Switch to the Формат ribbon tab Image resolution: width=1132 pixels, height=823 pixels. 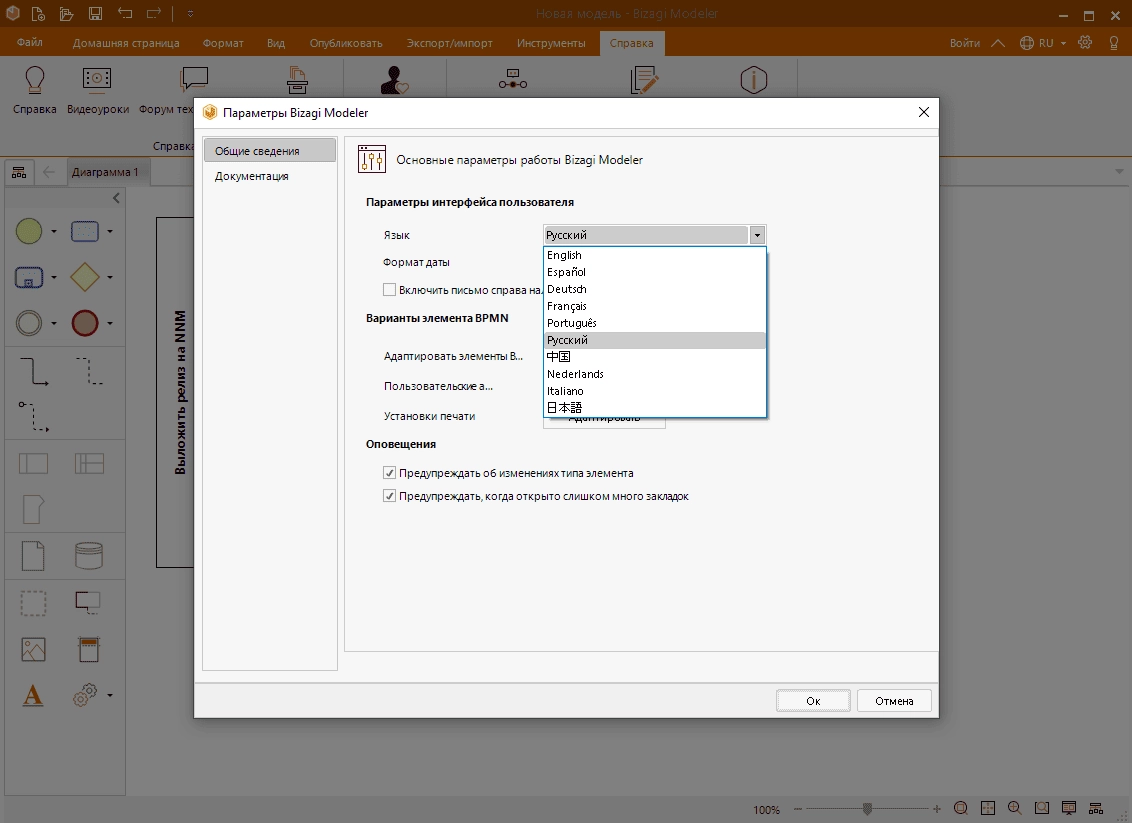coord(223,43)
